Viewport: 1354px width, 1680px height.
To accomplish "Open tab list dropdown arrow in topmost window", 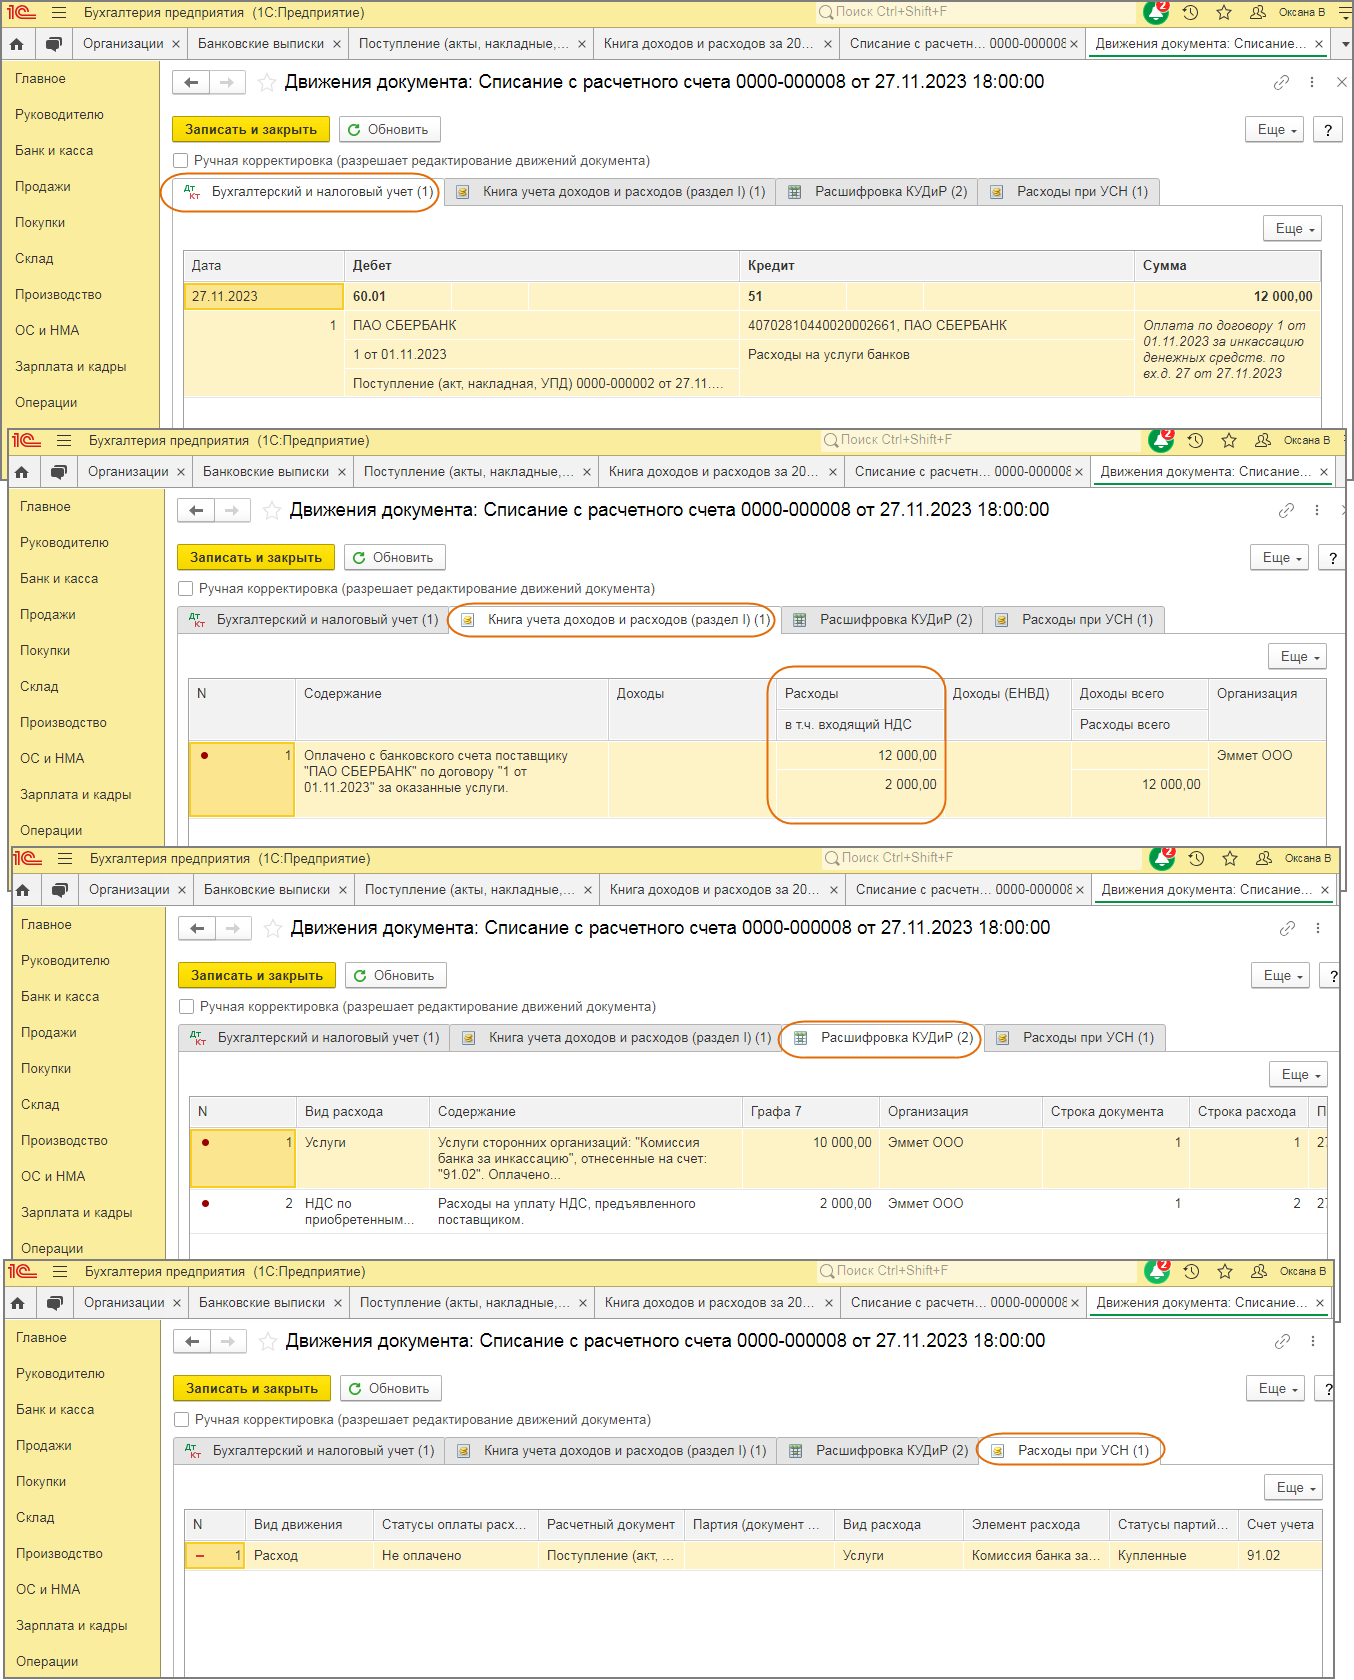I will (x=1345, y=44).
